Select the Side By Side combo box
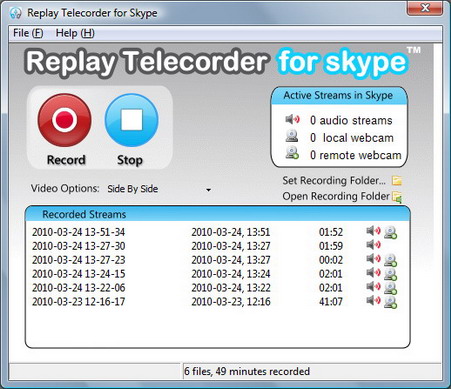This screenshot has height=389, width=451. tap(159, 189)
